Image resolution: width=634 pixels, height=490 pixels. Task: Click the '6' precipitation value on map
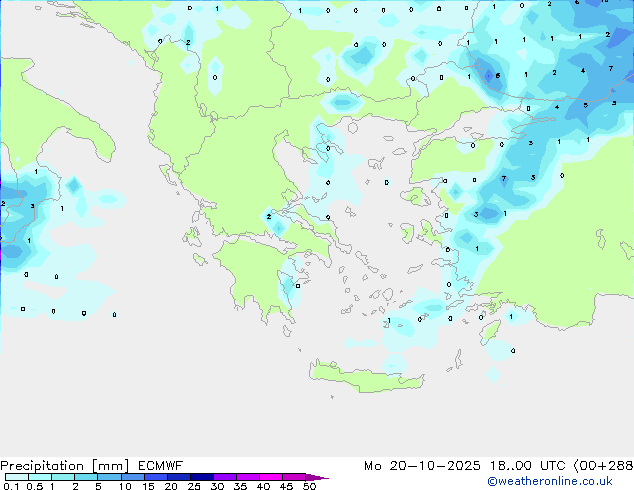click(x=498, y=76)
